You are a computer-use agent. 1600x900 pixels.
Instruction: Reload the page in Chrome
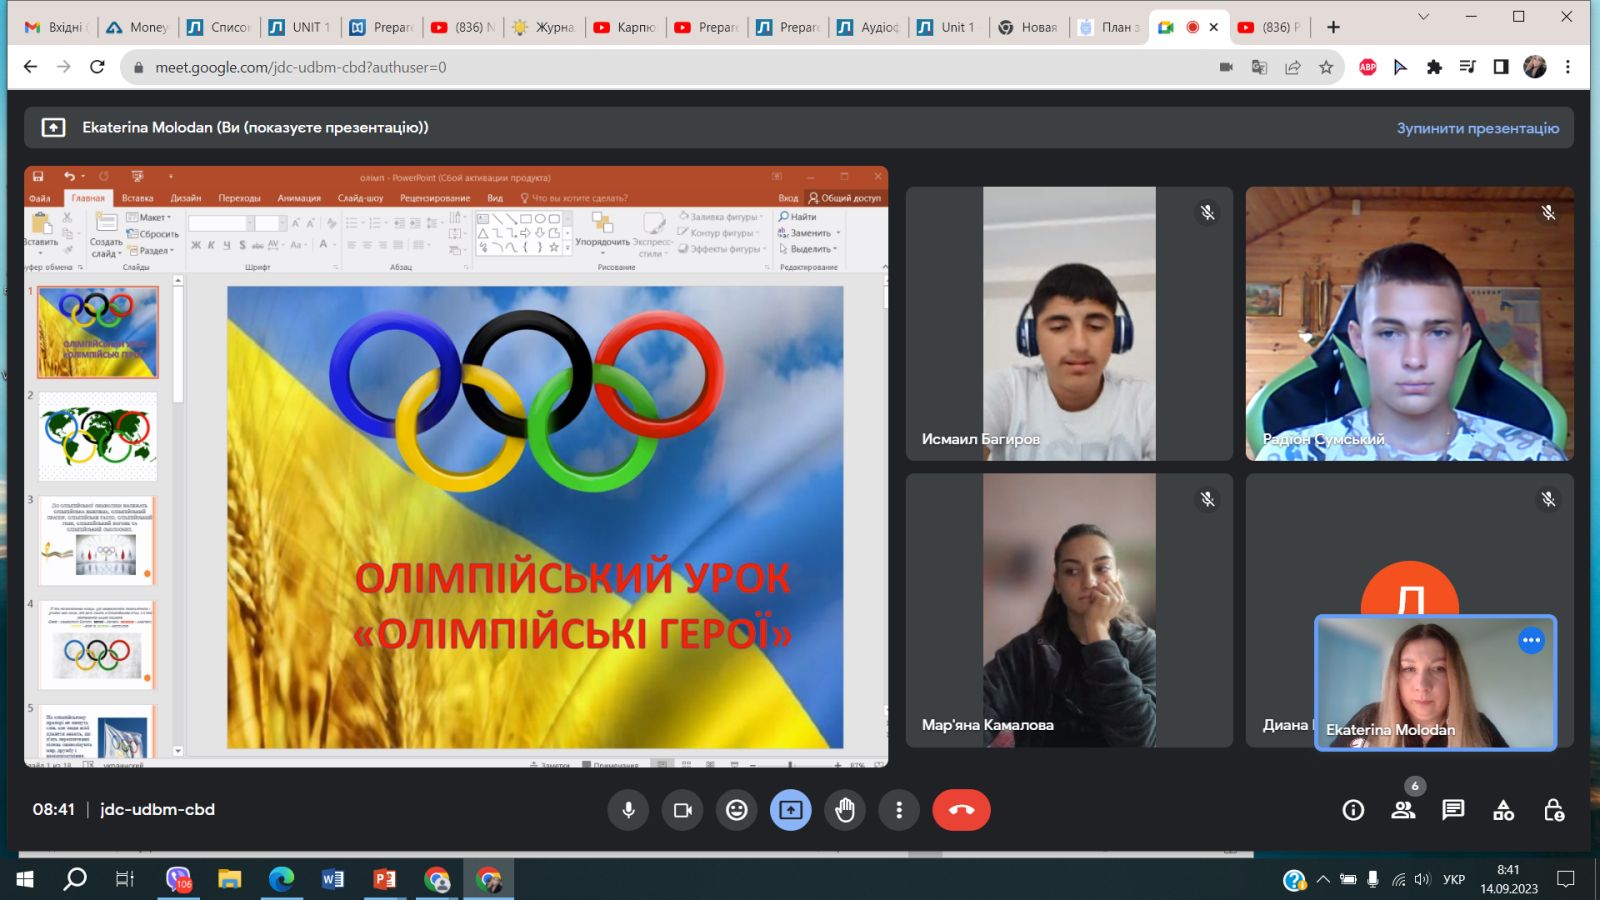click(x=97, y=67)
